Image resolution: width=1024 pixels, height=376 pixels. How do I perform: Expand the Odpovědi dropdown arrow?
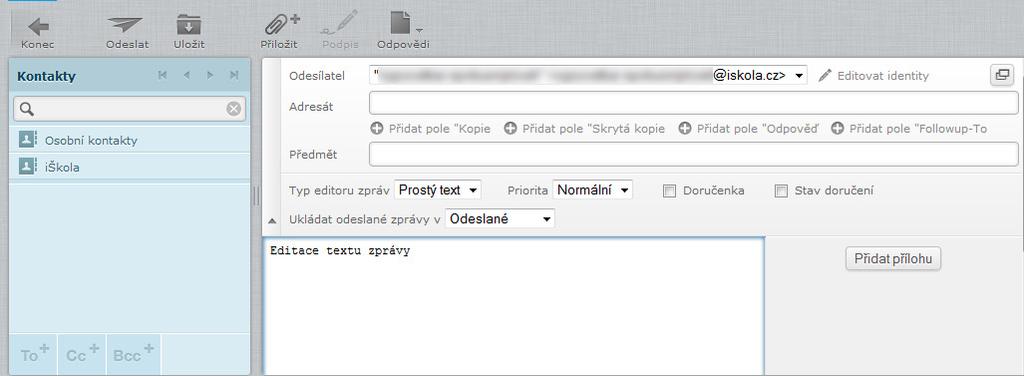(419, 30)
